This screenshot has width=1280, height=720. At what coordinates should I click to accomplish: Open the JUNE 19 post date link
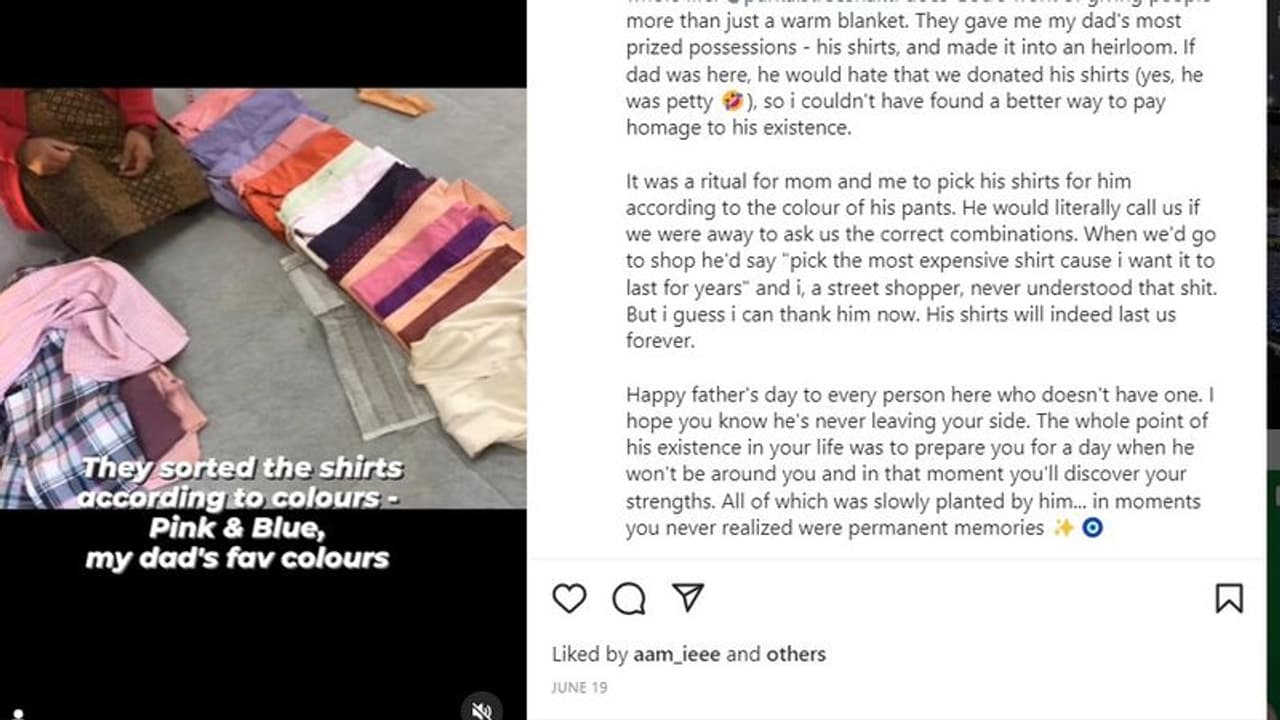pos(579,687)
